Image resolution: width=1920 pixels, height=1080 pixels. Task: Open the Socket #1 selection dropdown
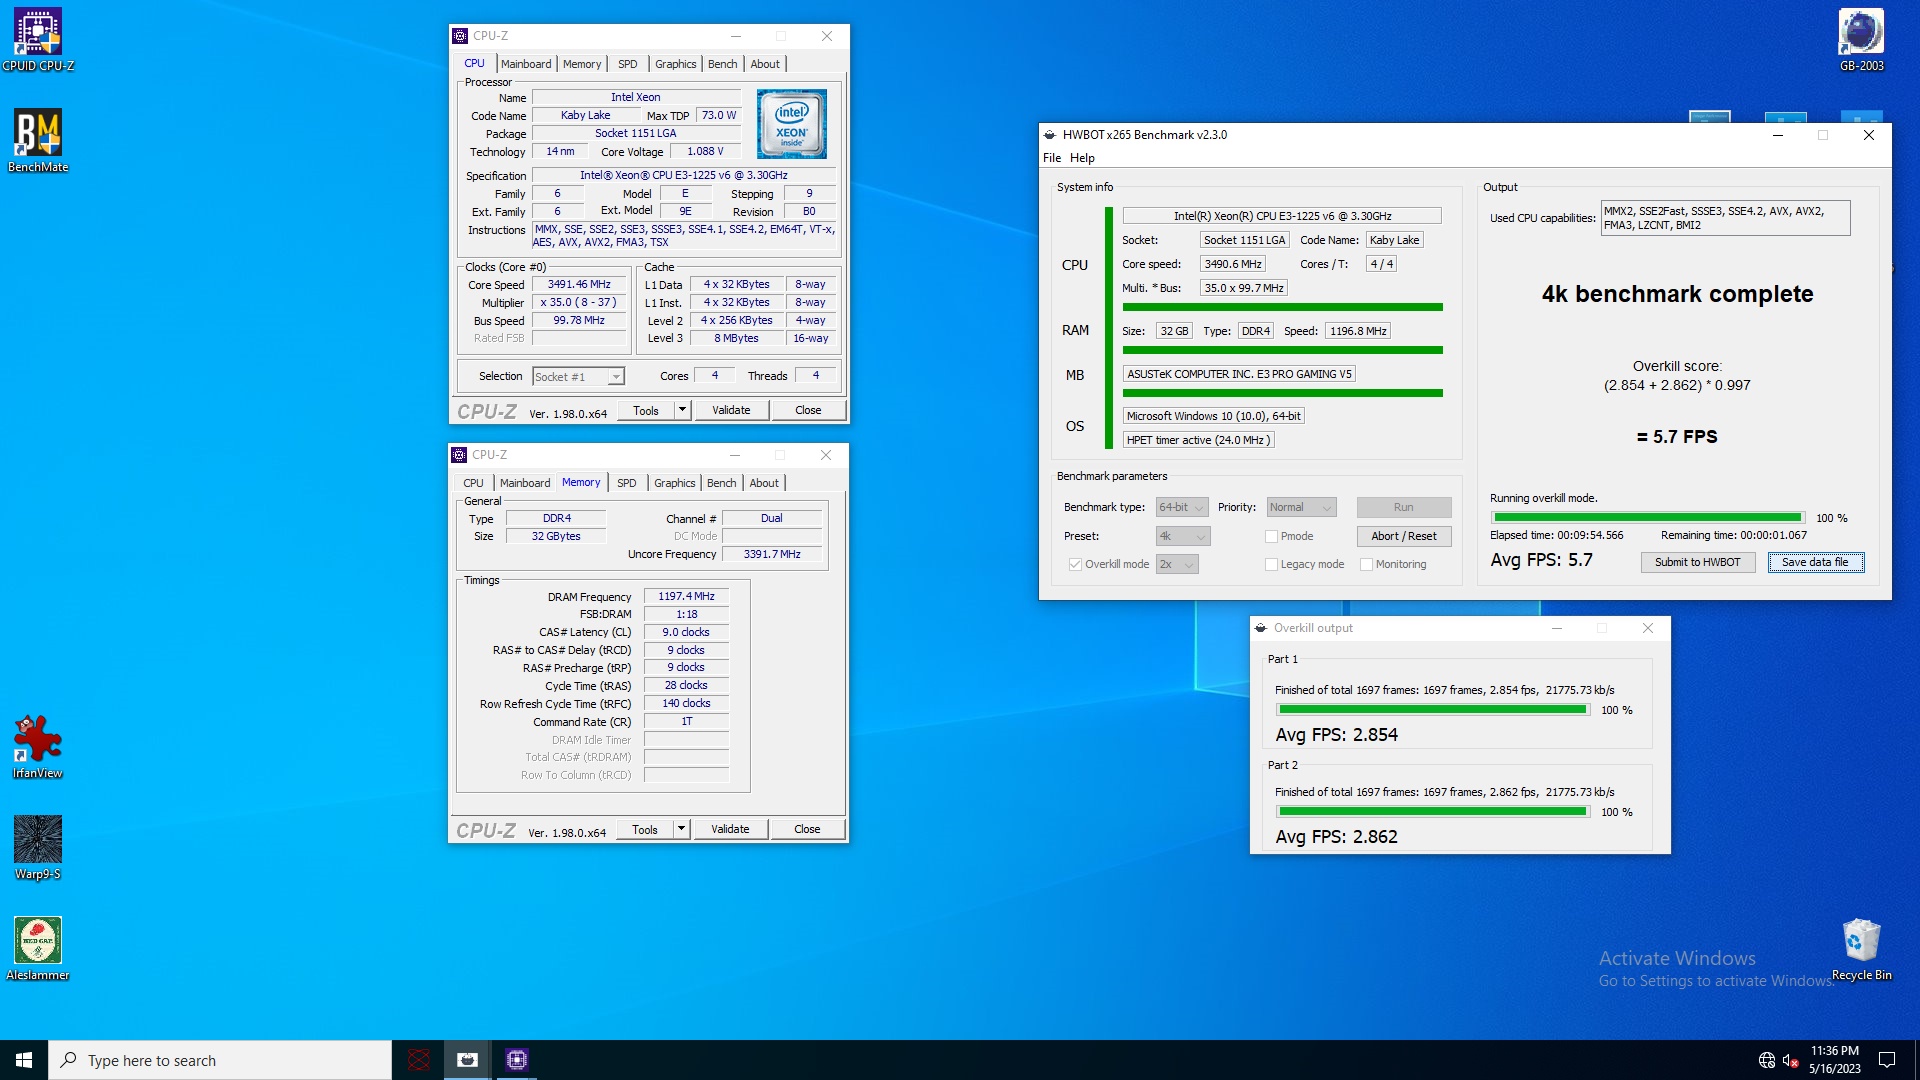[x=578, y=377]
